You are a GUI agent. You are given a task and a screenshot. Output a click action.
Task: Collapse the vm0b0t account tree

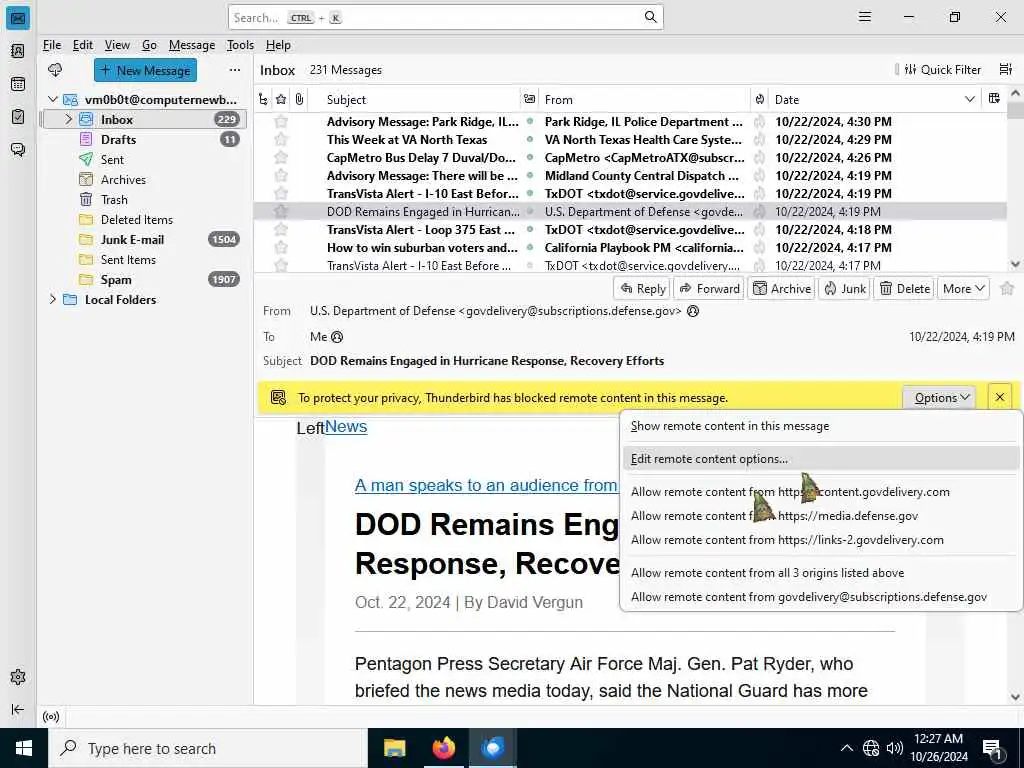point(52,99)
